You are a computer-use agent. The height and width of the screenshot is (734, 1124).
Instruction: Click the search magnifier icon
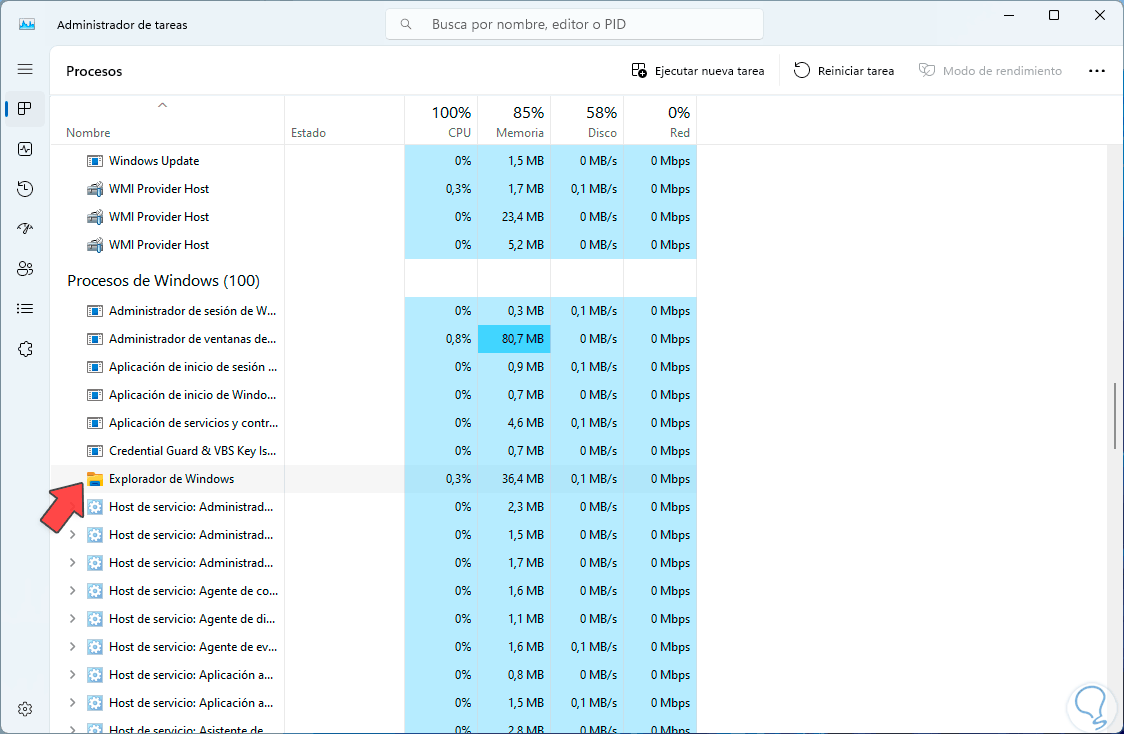pos(406,24)
